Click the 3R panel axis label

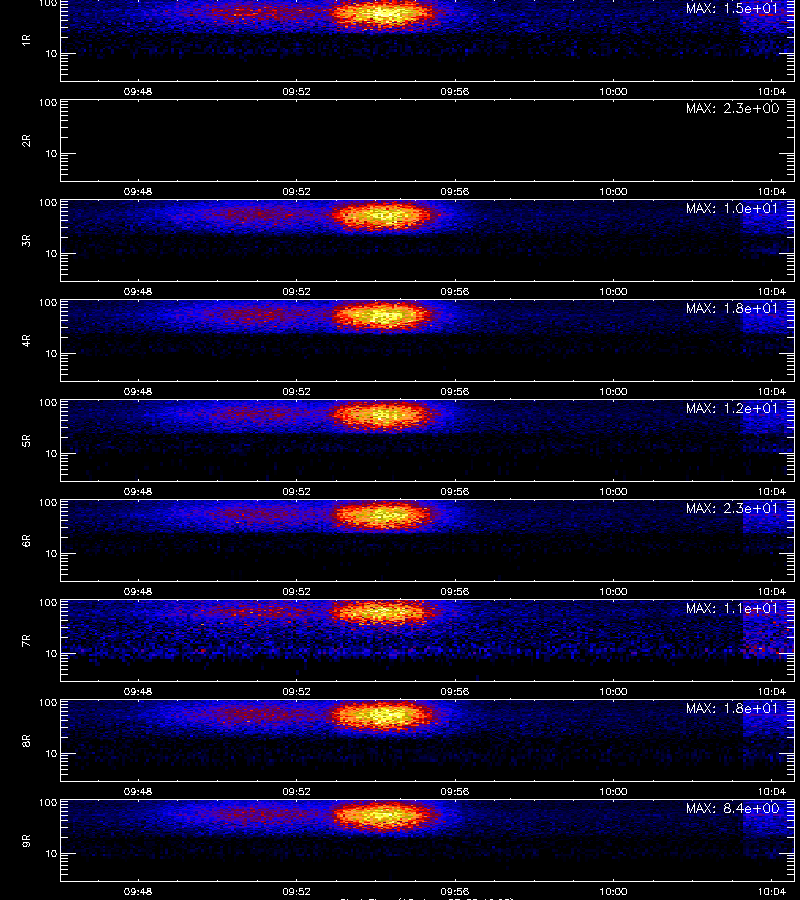(x=26, y=240)
